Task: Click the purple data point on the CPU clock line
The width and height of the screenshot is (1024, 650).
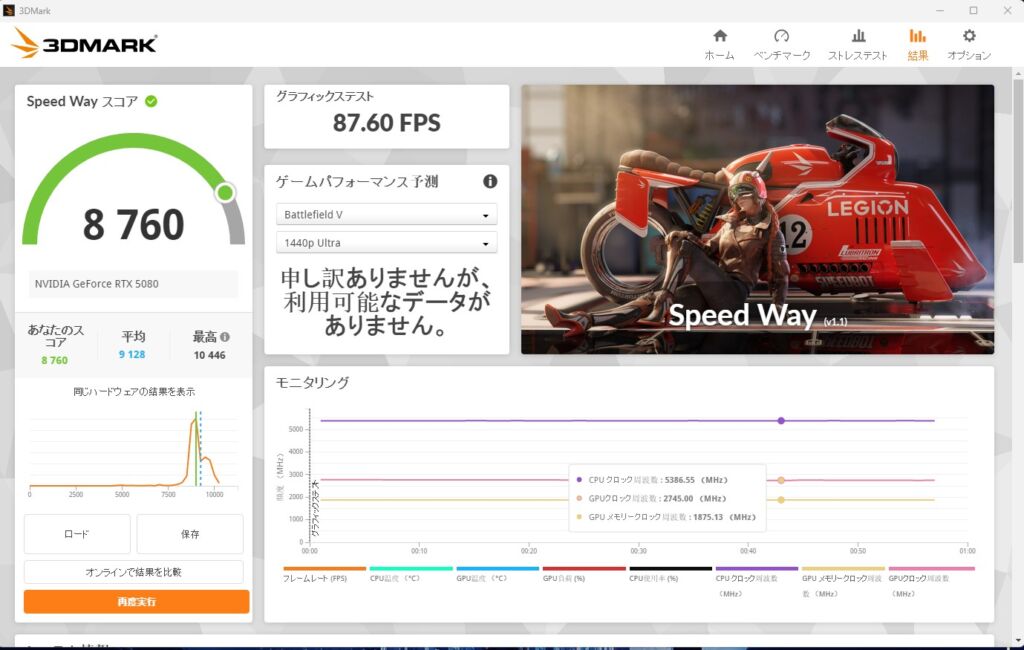Action: click(781, 421)
